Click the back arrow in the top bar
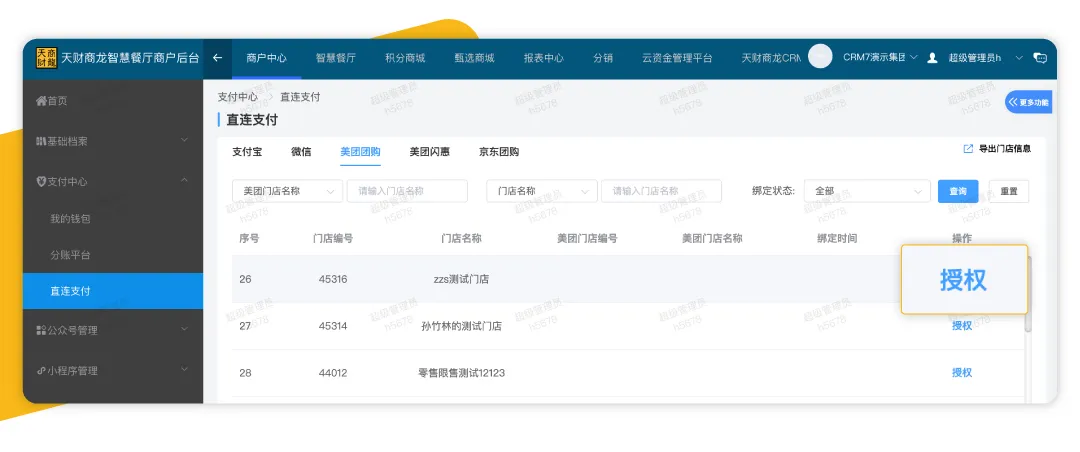Screen dimensions: 1080x452 click(218, 58)
